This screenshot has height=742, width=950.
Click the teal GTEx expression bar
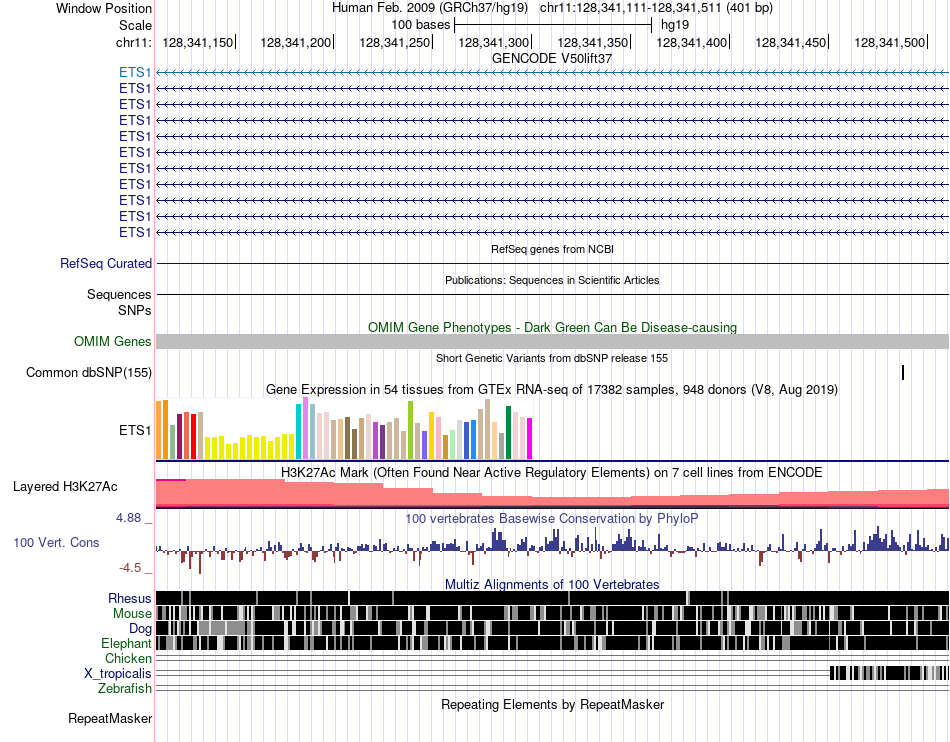click(x=299, y=431)
